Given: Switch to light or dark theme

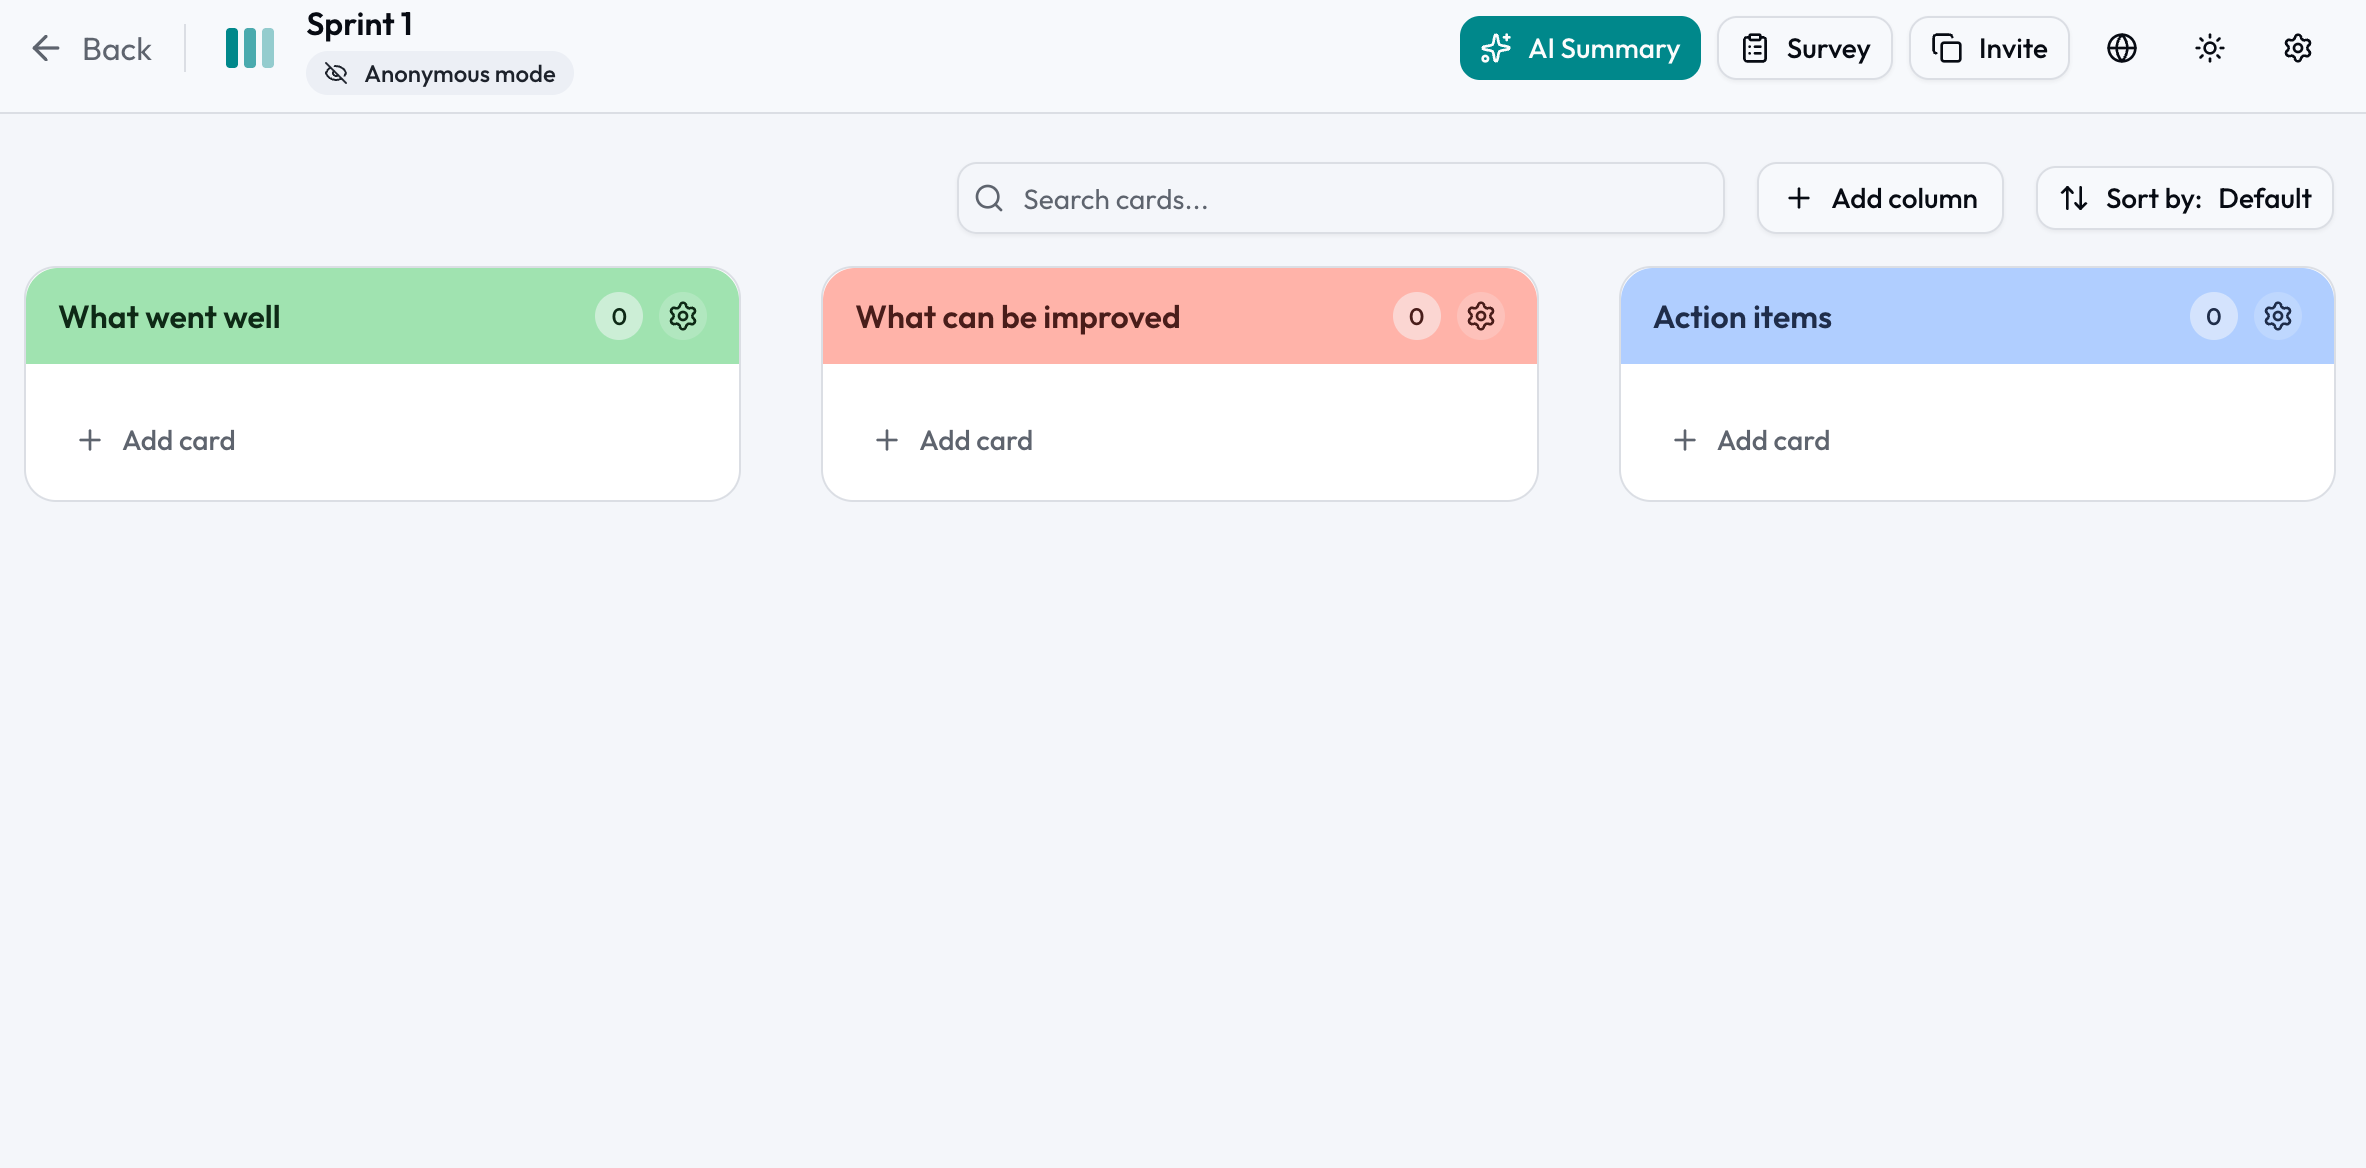Looking at the screenshot, I should tap(2209, 47).
